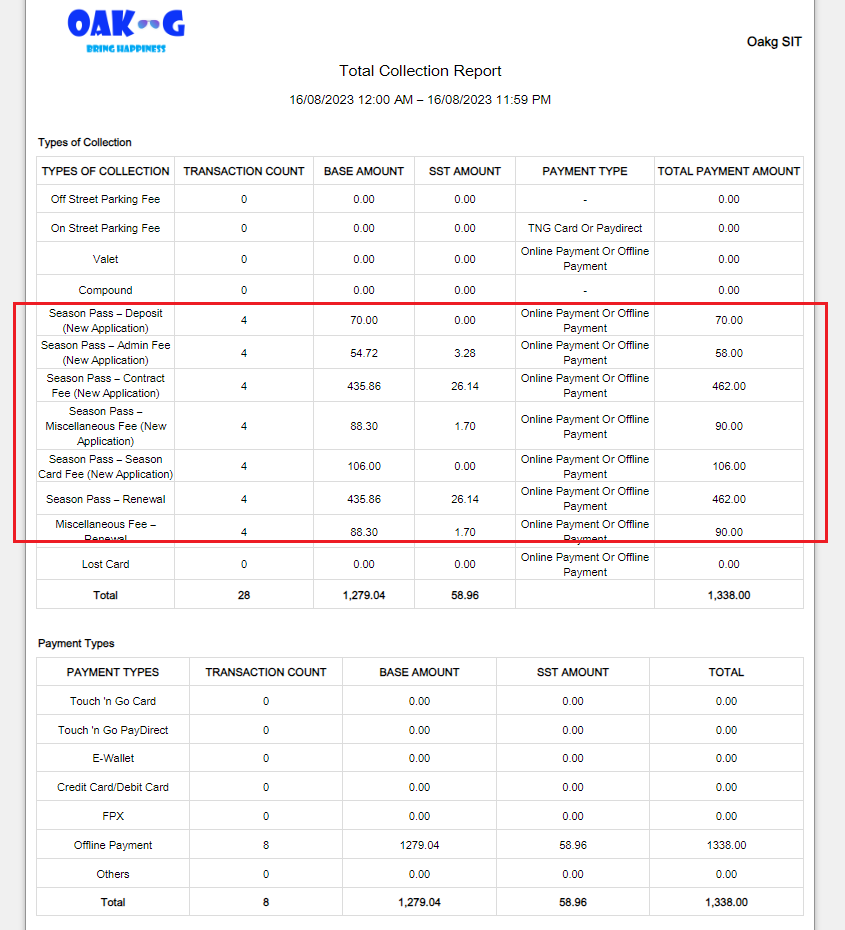
Task: Select the 3.28 SST amount value
Action: coord(465,353)
